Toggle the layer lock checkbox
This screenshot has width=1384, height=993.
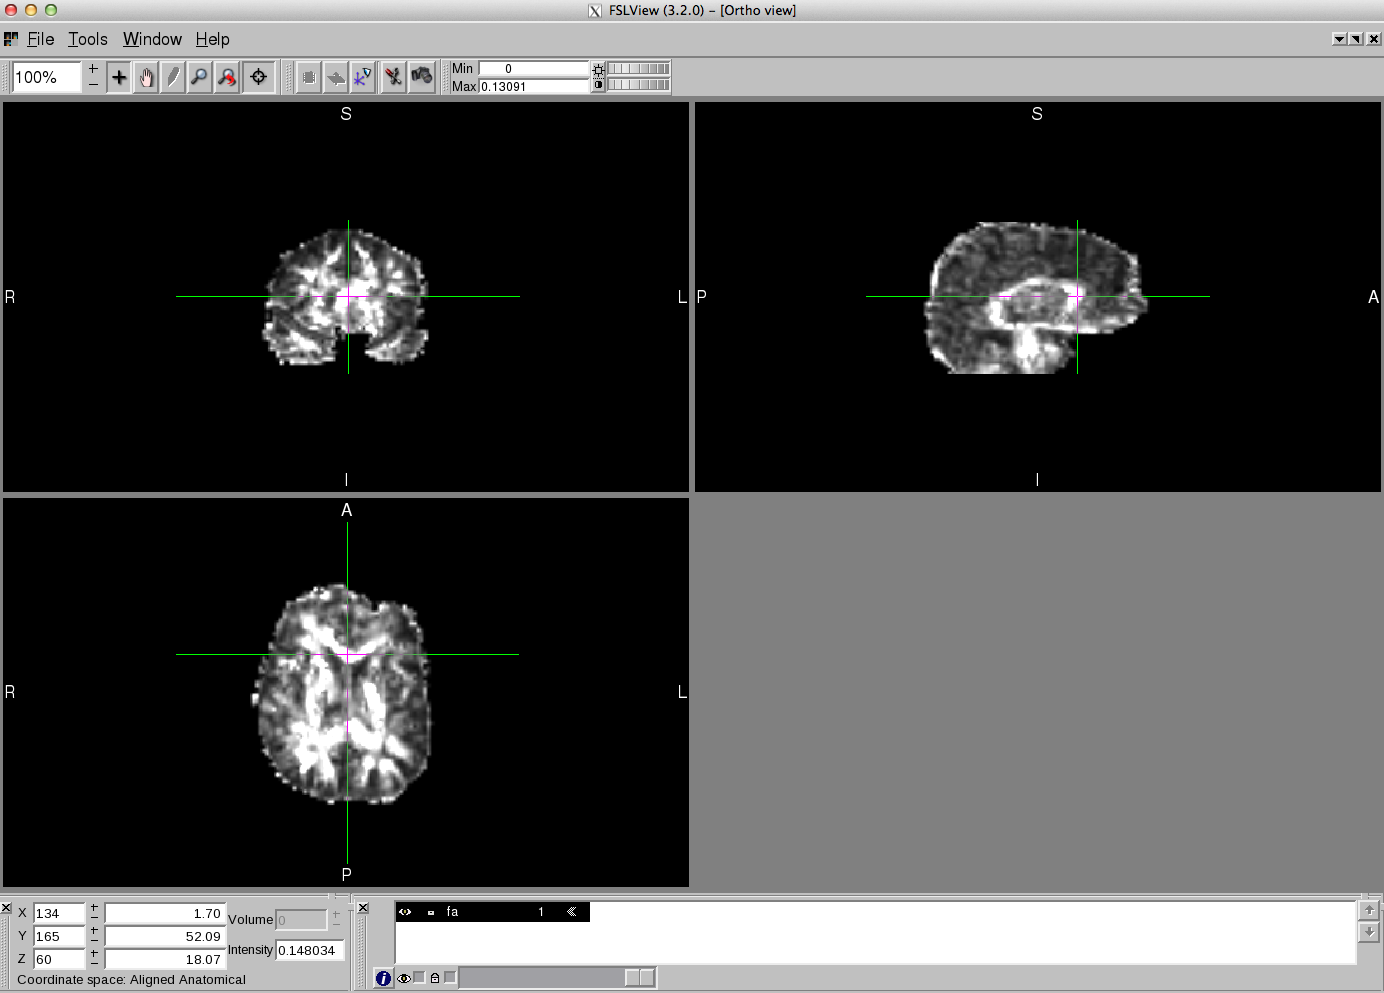coord(449,977)
